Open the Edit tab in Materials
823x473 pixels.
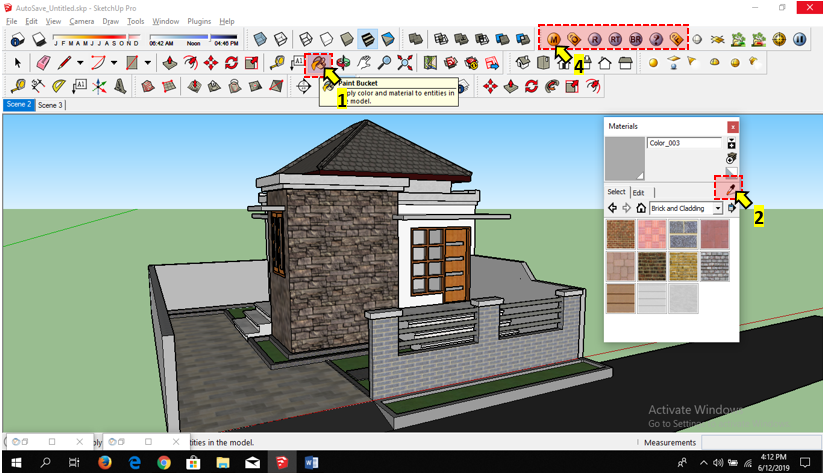click(638, 192)
